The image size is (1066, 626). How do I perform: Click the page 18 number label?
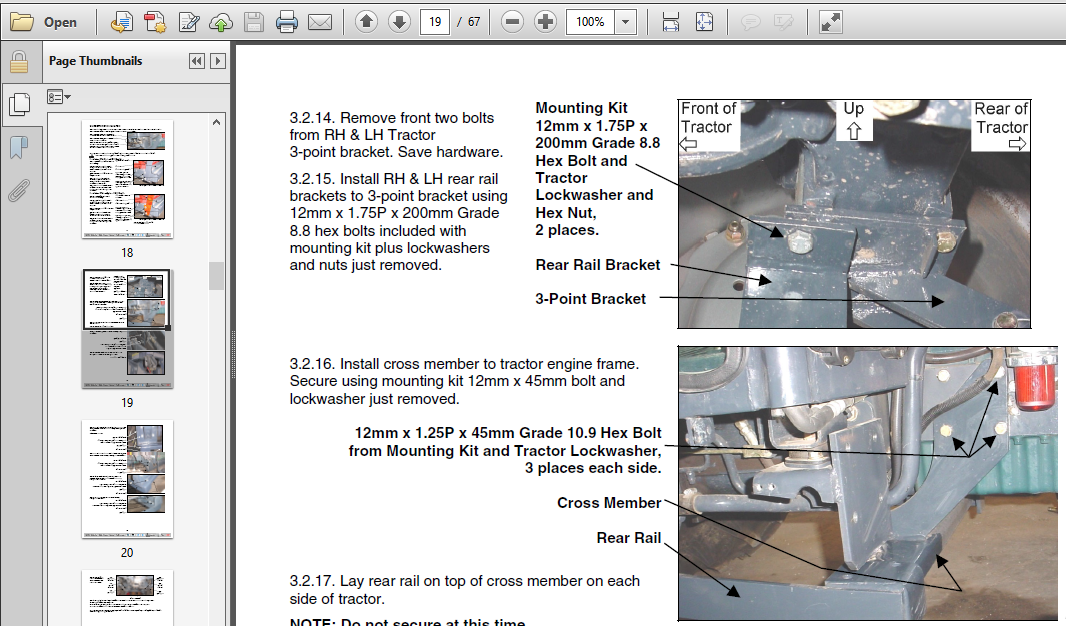(127, 253)
